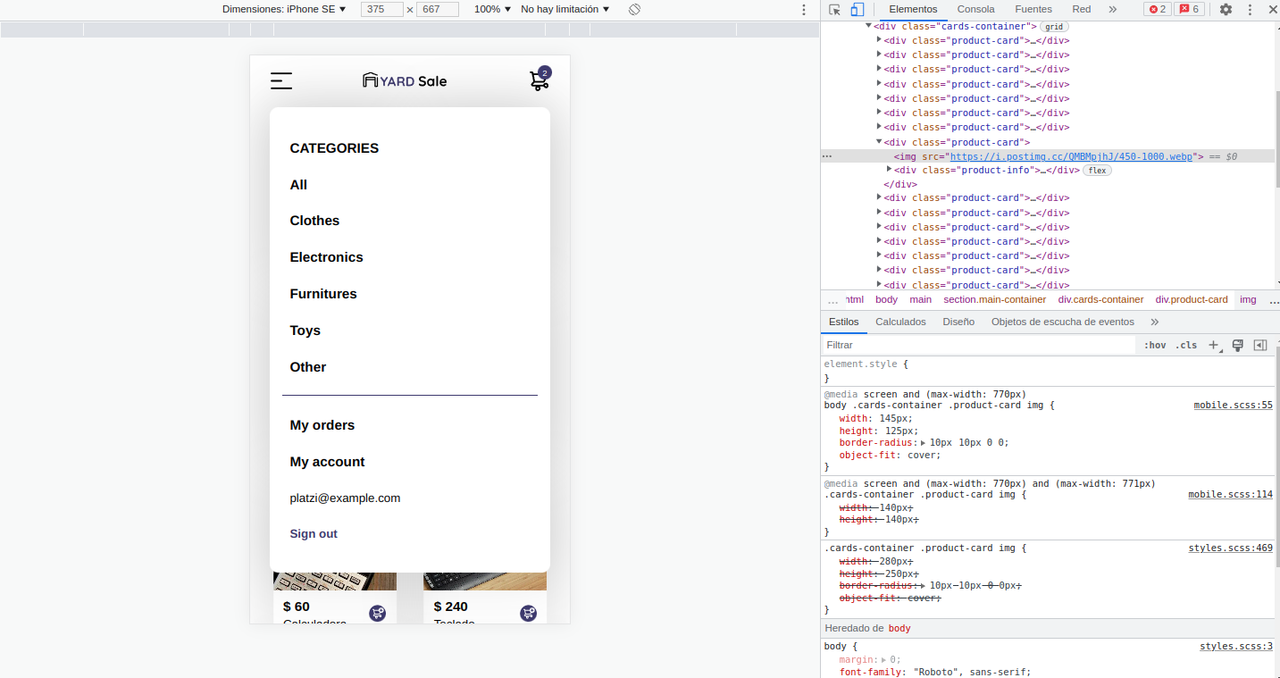Viewport: 1280px width, 678px height.
Task: Activate the element inspector picker tool
Action: coord(835,9)
